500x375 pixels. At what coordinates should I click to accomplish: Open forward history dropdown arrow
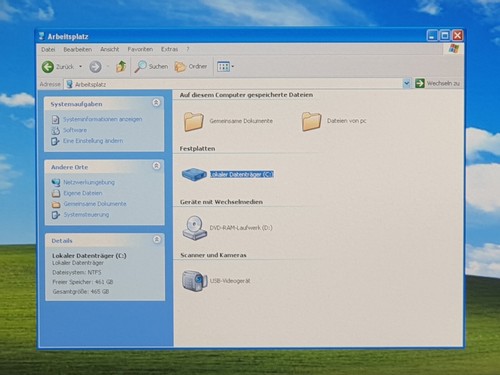point(108,67)
